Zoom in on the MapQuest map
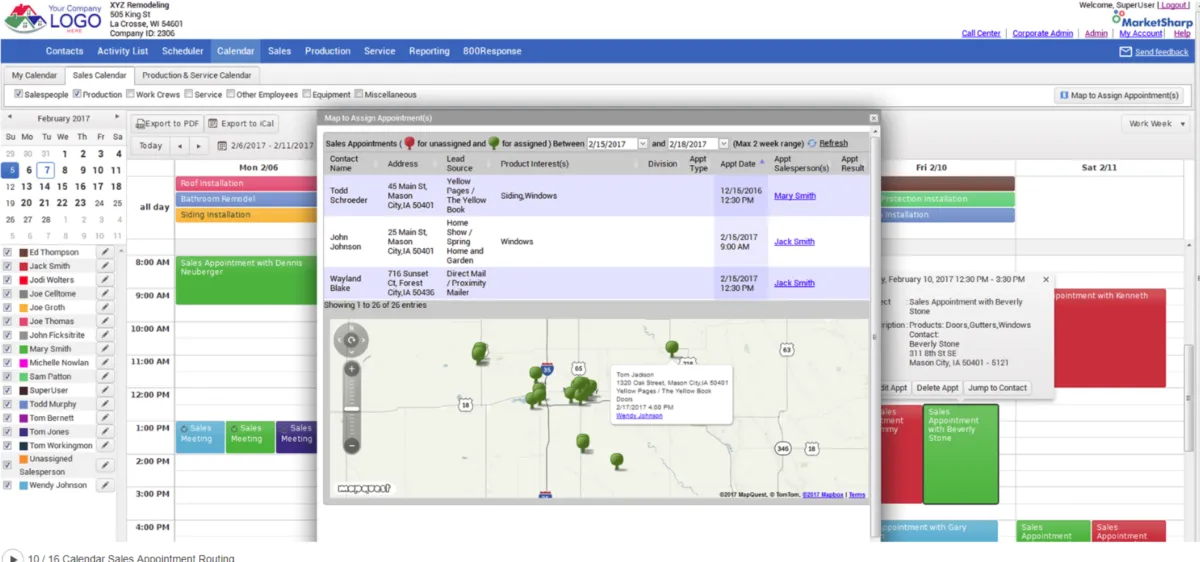Screen dimensions: 1200x562 click(352, 369)
